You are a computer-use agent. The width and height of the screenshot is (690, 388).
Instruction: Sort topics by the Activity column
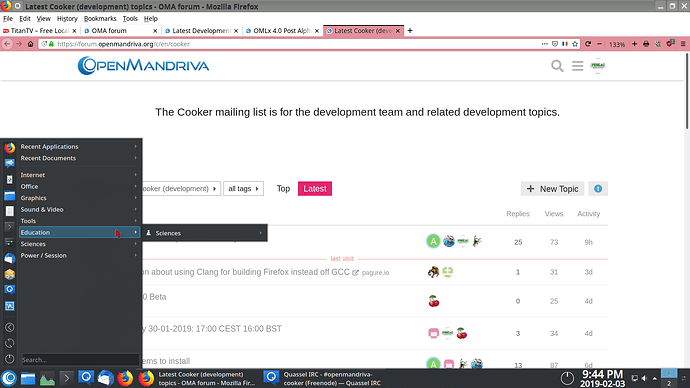[588, 214]
